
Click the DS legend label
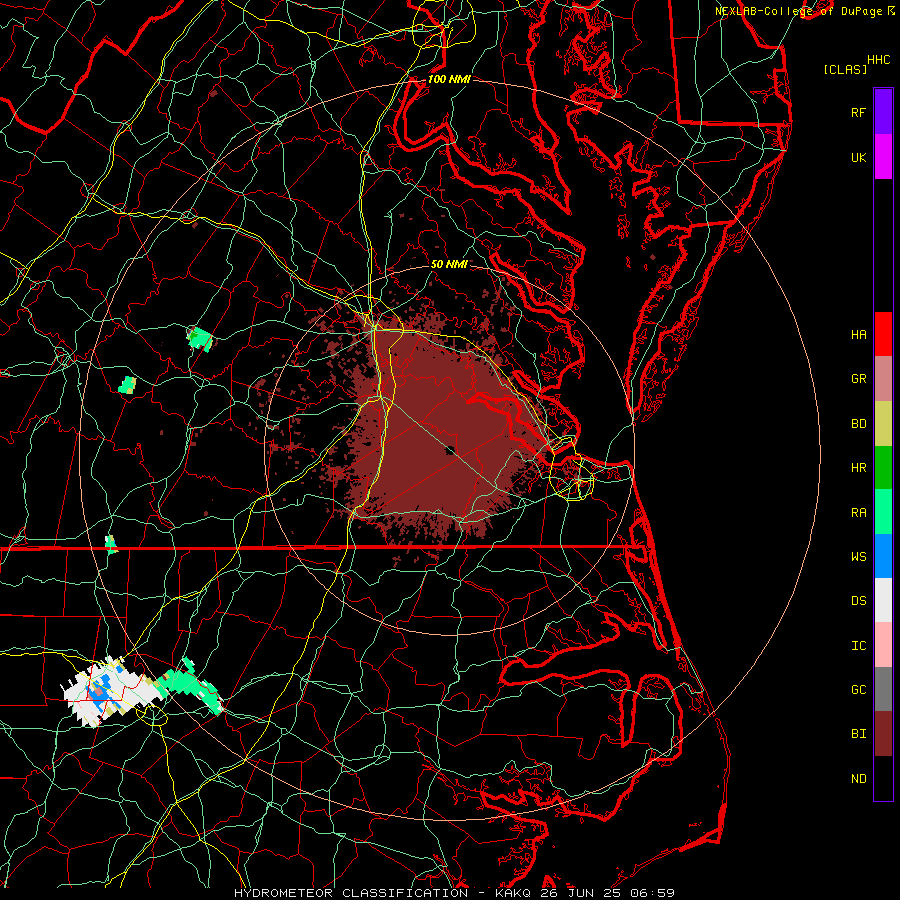coord(858,601)
